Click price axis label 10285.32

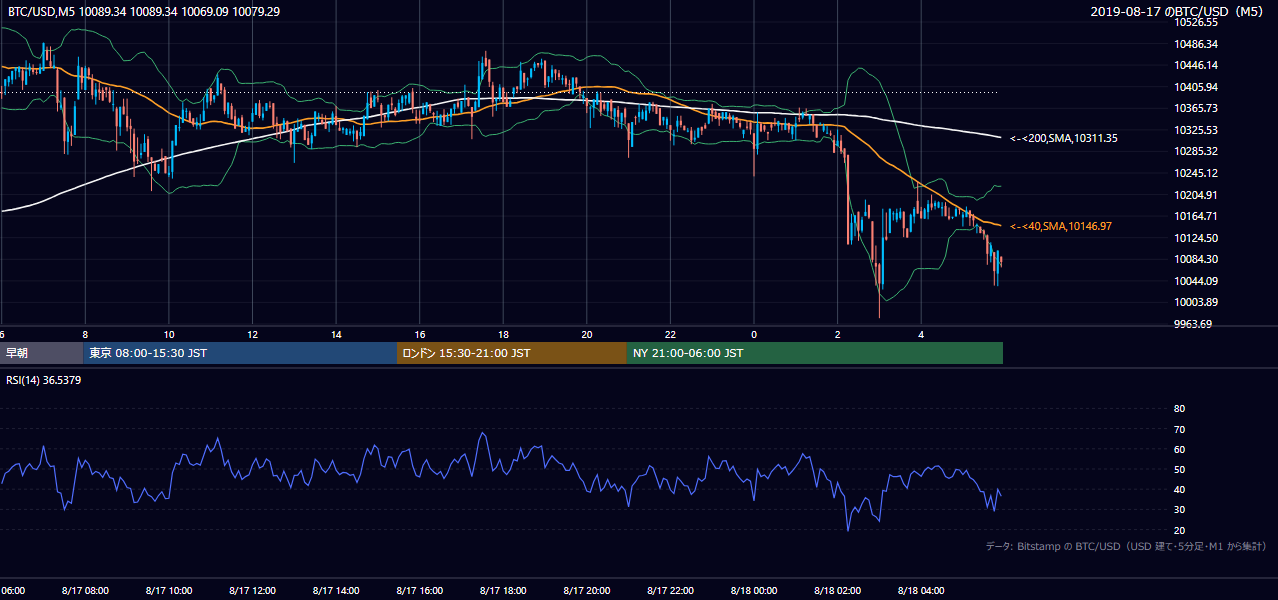[1197, 151]
